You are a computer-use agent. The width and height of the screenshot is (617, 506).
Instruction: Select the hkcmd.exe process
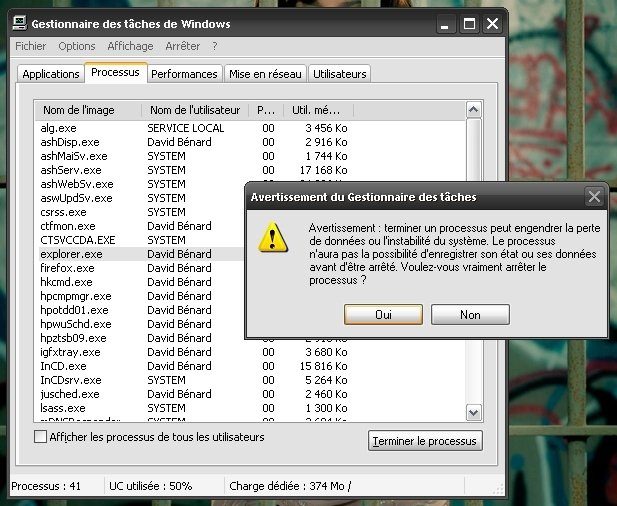coord(66,282)
